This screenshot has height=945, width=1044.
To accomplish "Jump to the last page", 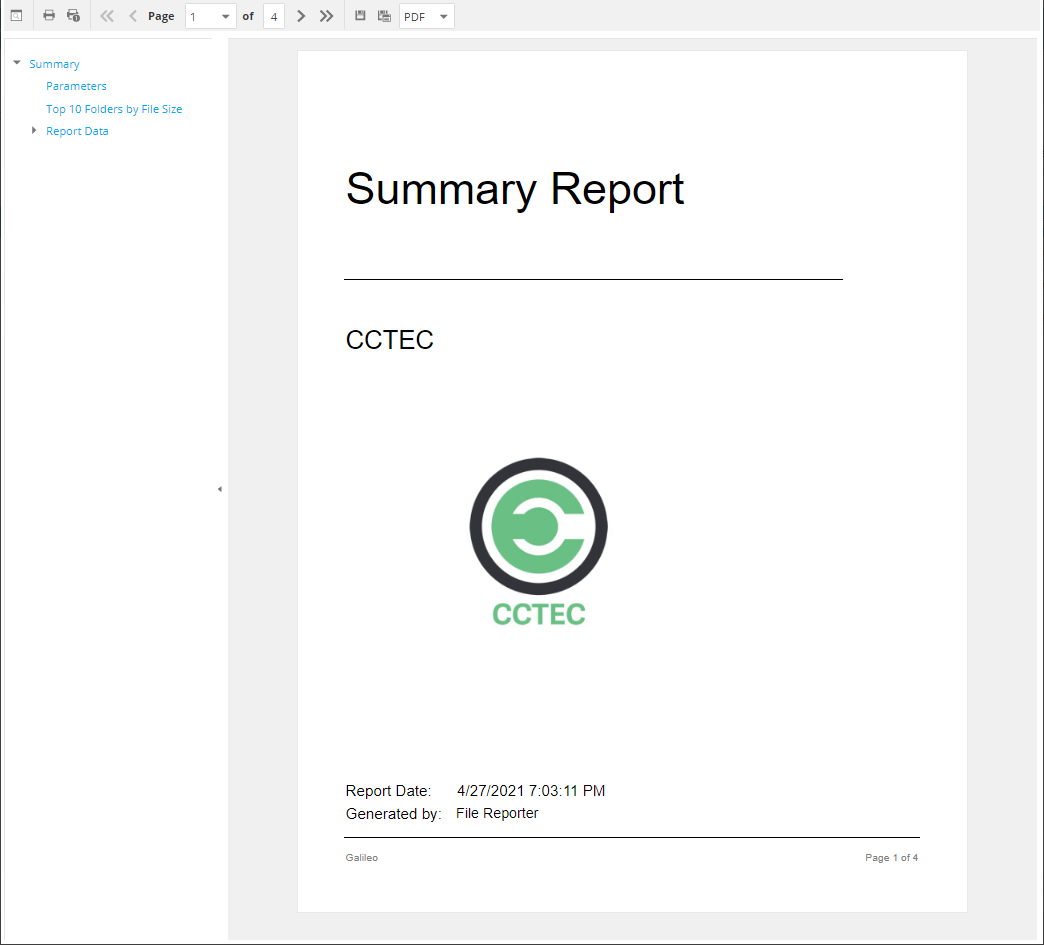I will click(x=326, y=16).
